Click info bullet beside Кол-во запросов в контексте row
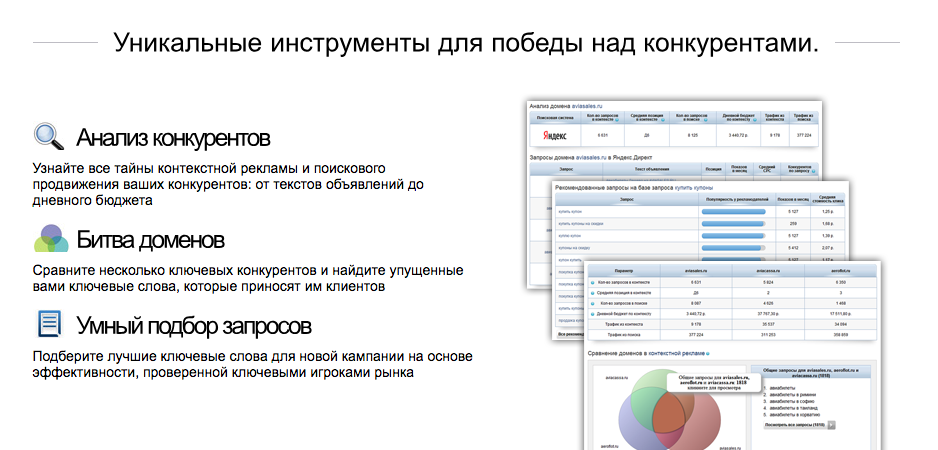The width and height of the screenshot is (938, 450). click(593, 282)
